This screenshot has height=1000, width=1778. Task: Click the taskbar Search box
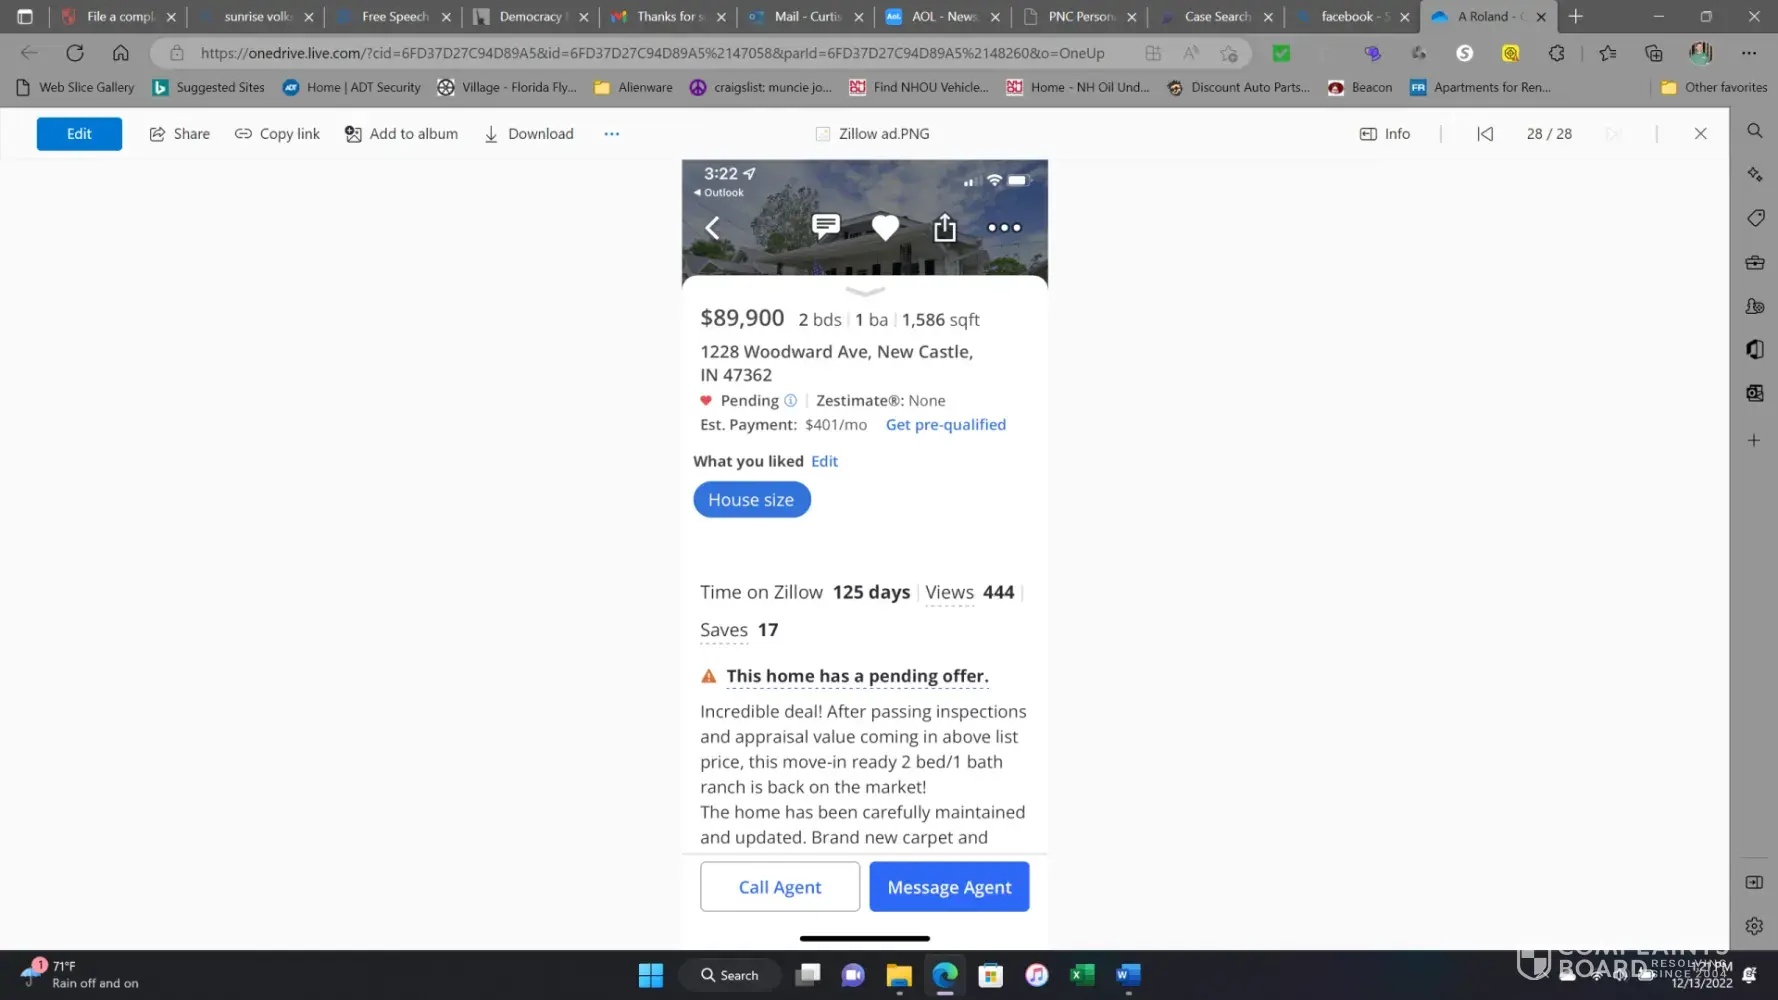[730, 975]
